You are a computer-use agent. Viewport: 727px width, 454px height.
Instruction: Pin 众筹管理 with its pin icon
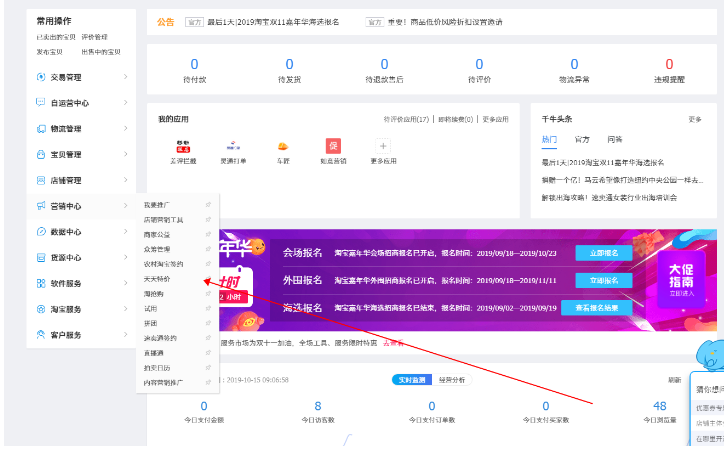point(208,249)
